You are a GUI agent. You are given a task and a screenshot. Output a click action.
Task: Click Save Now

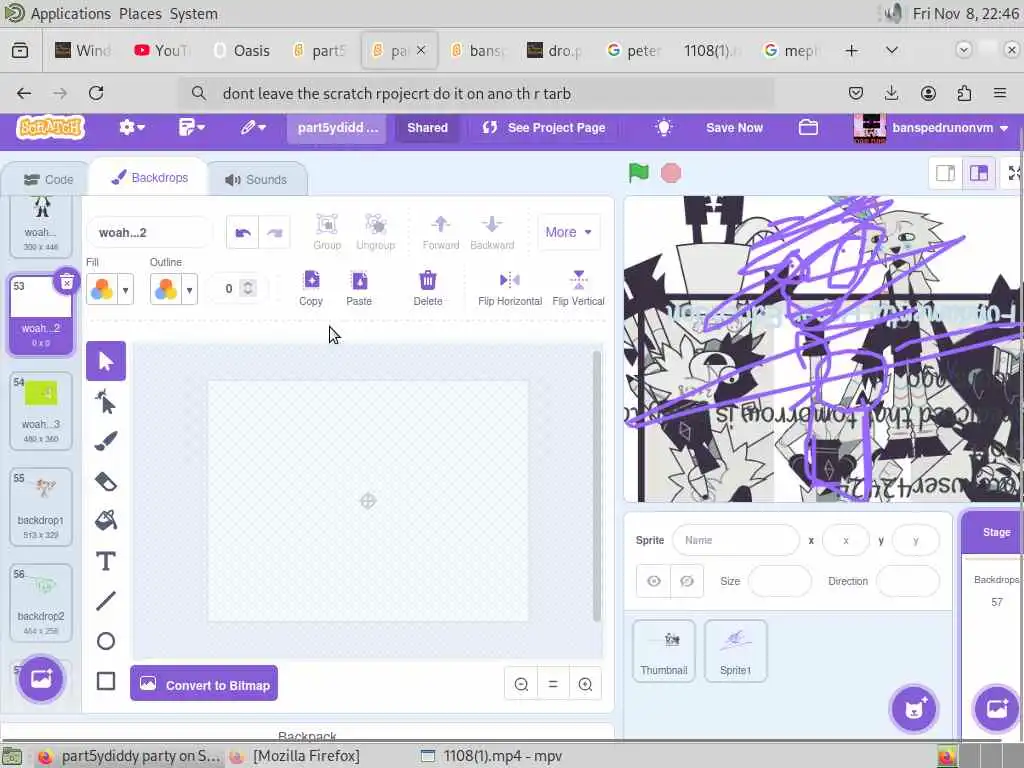pos(734,127)
